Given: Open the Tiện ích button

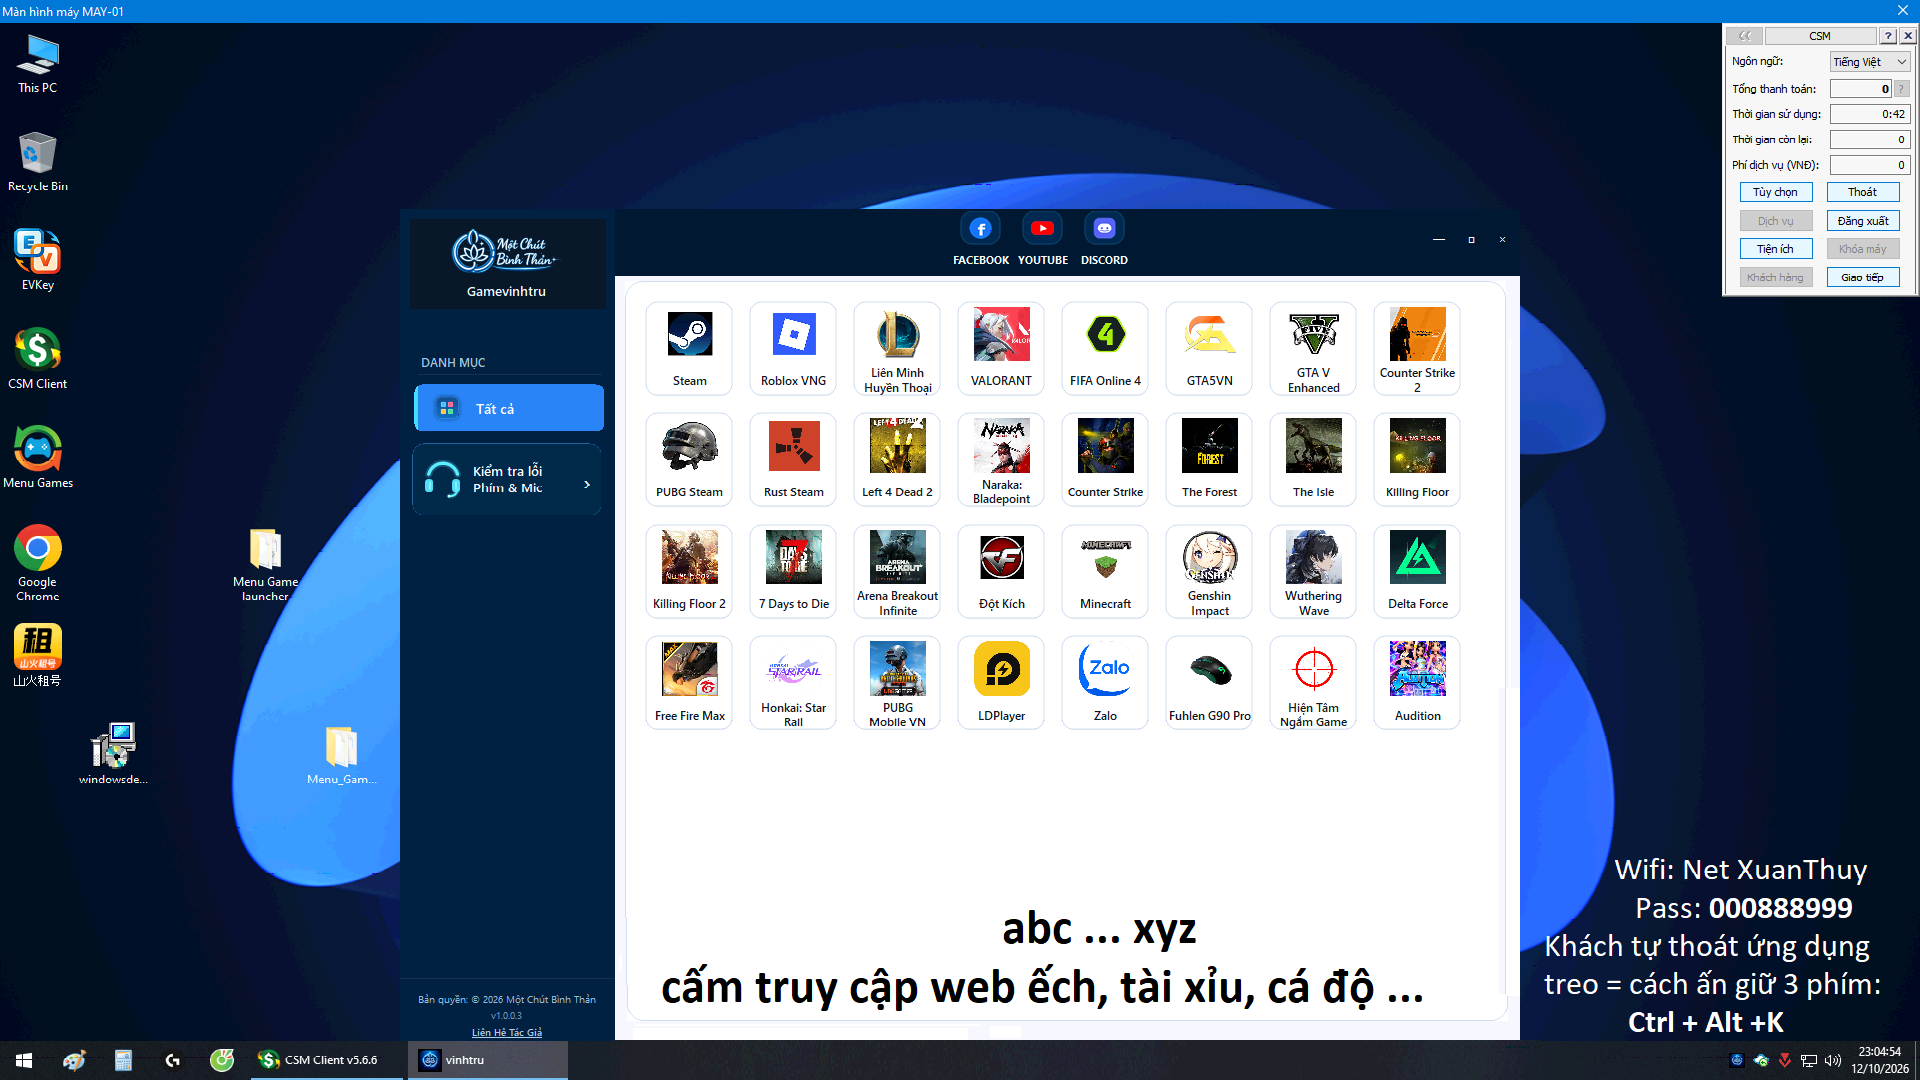Looking at the screenshot, I should coord(1775,249).
